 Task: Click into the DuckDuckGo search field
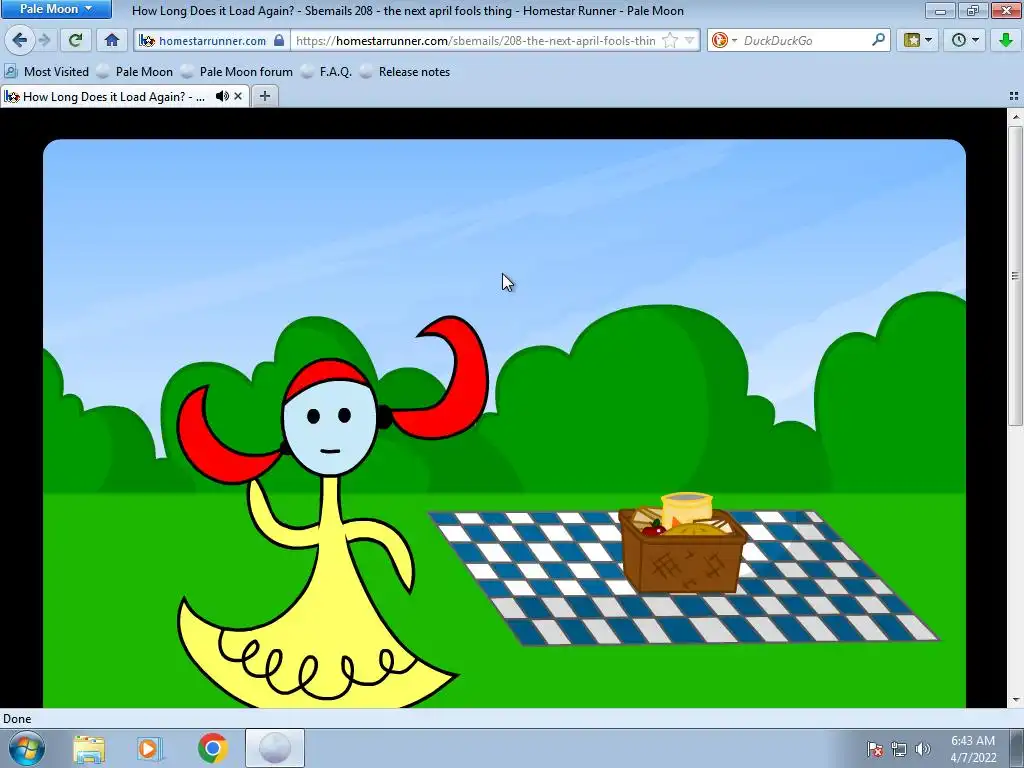coord(805,40)
